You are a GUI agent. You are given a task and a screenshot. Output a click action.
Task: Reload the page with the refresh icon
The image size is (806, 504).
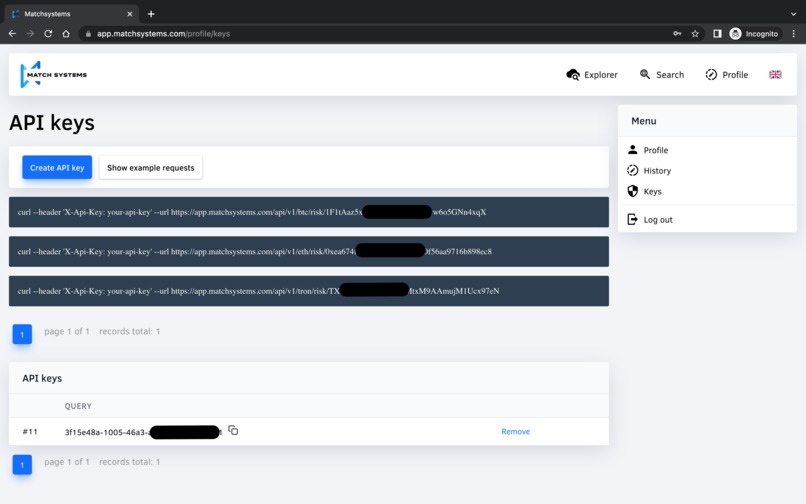tap(48, 33)
